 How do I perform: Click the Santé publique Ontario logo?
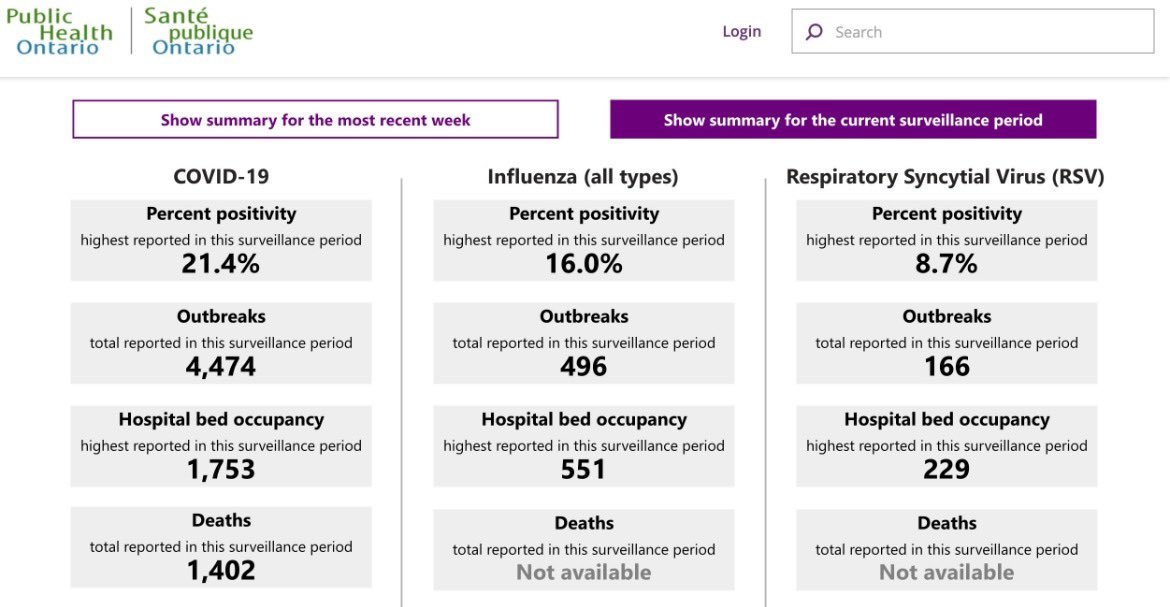[198, 31]
